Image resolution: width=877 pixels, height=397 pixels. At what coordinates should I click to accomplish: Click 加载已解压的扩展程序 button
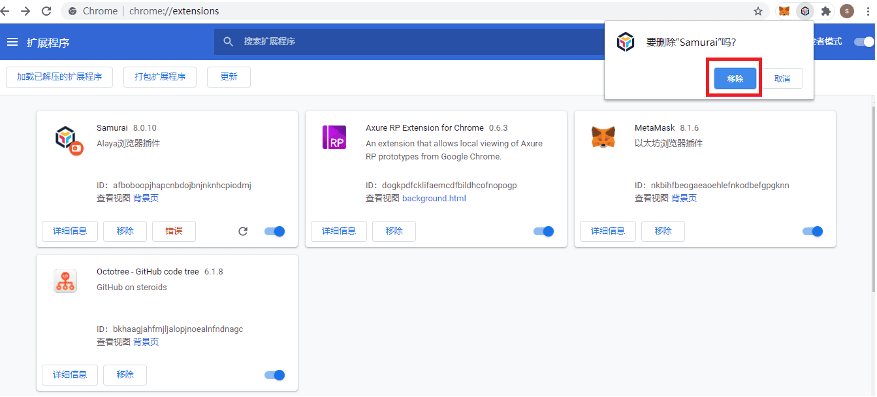(x=59, y=77)
